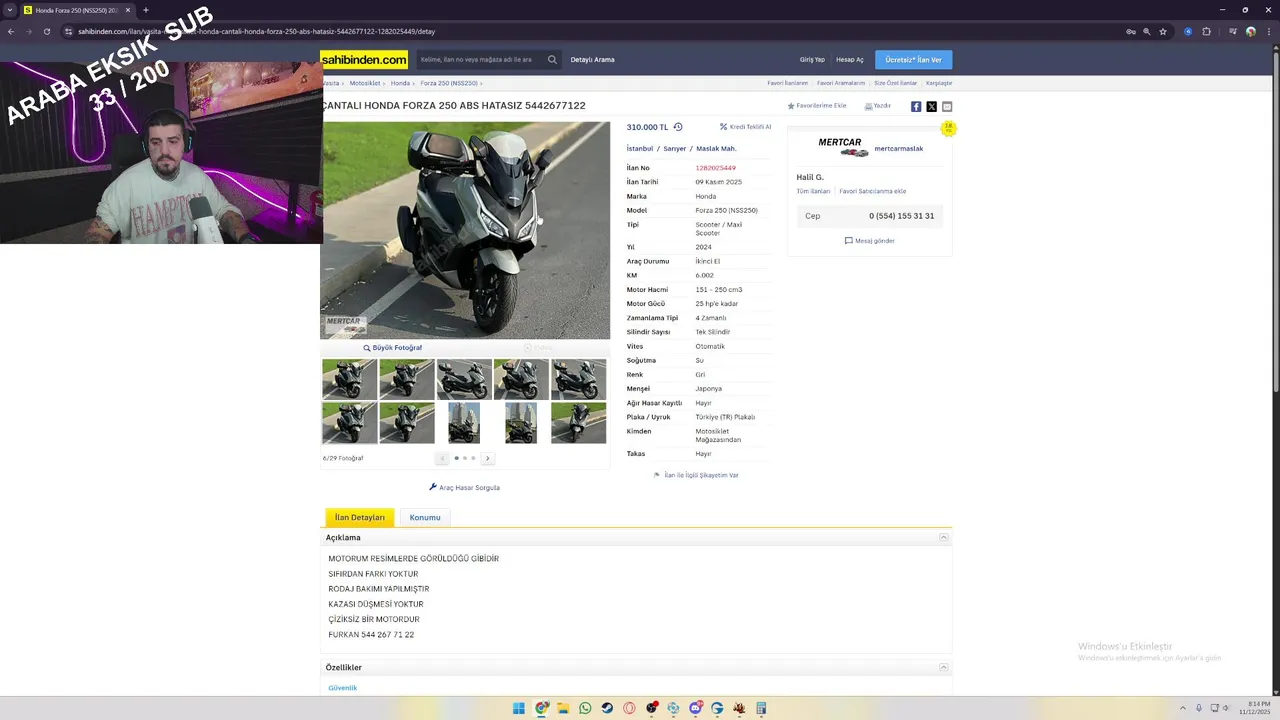Select first motorcycle photo thumbnail
The image size is (1280, 720).
pos(350,380)
